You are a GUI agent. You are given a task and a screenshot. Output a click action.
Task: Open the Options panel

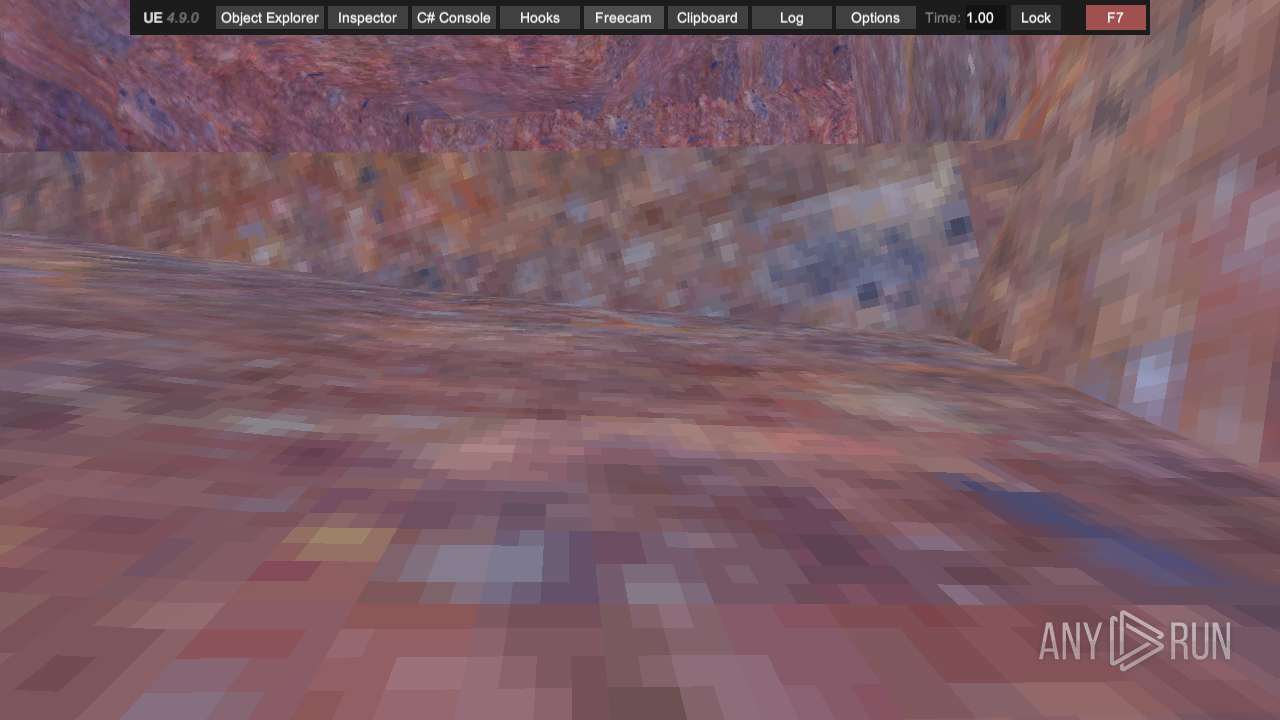(875, 18)
